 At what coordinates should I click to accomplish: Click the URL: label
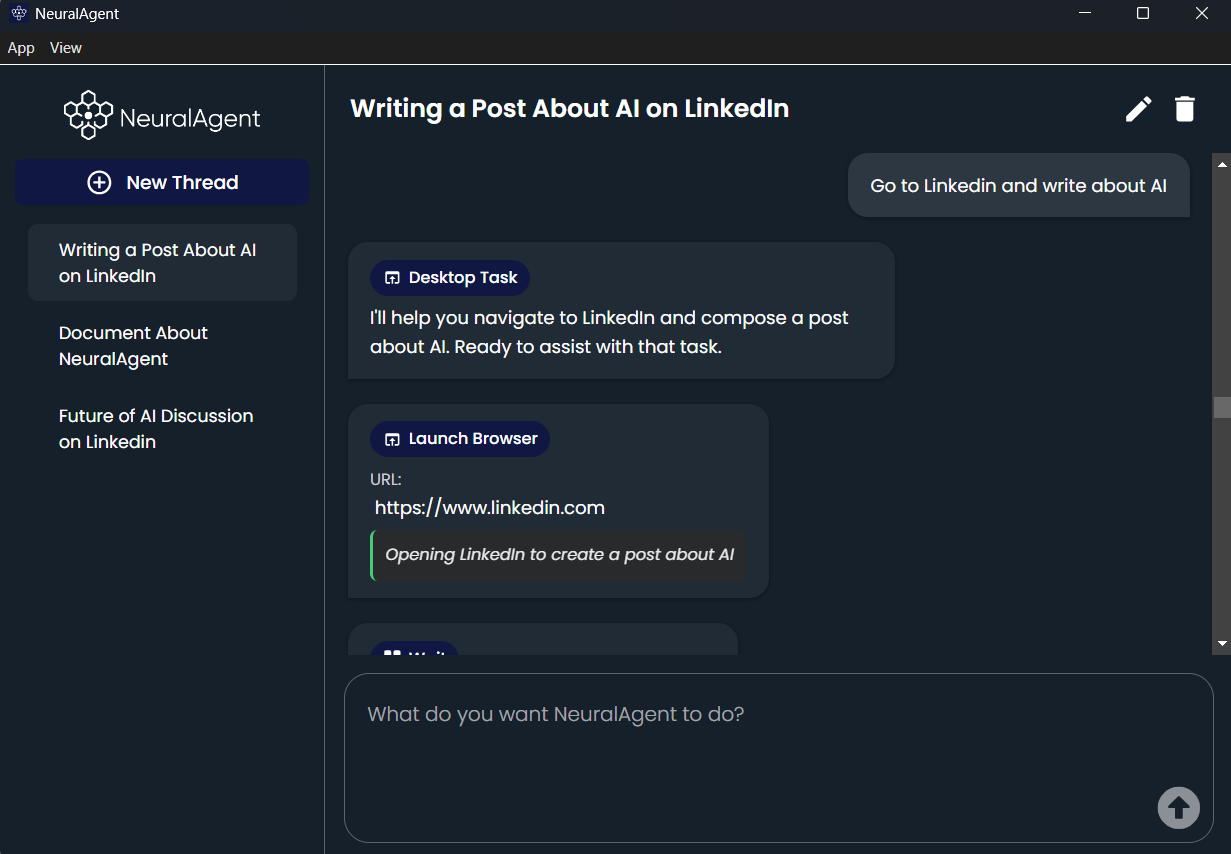click(x=386, y=480)
